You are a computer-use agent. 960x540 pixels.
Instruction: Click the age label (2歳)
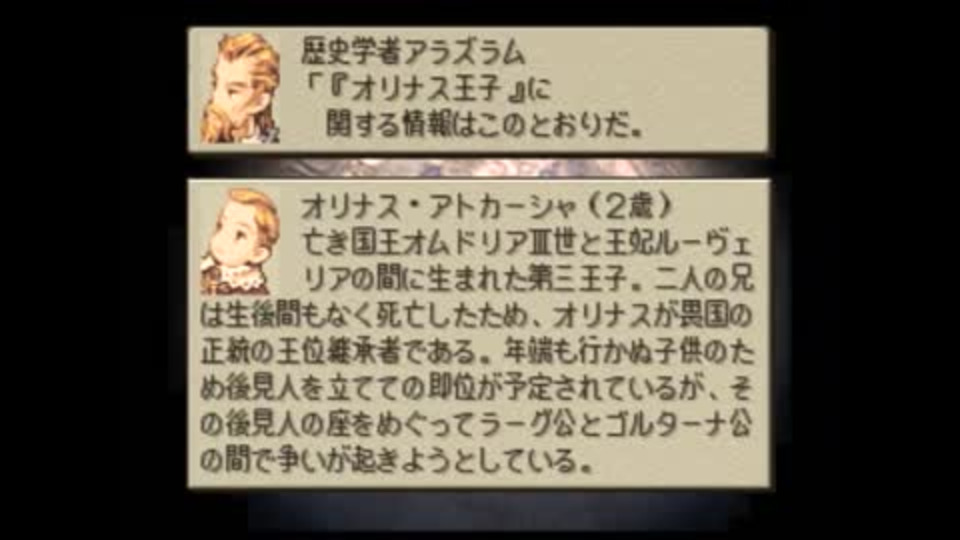pyautogui.click(x=630, y=208)
